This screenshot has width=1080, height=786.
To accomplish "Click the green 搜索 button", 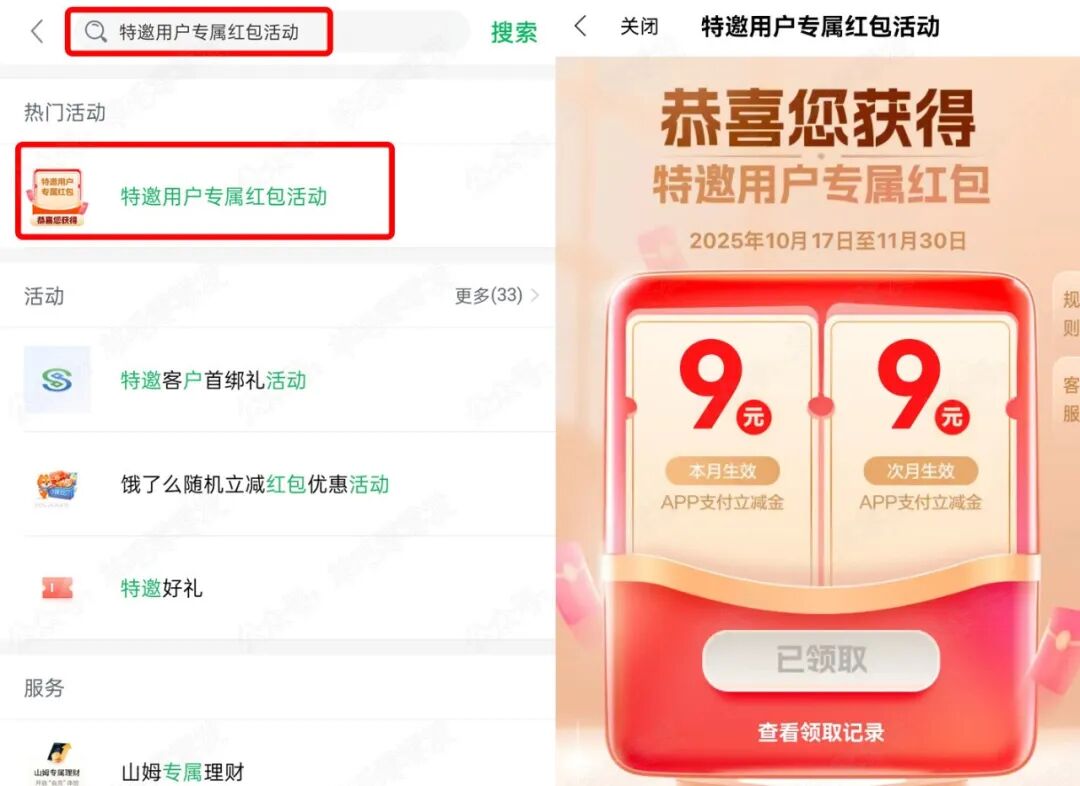I will (514, 32).
